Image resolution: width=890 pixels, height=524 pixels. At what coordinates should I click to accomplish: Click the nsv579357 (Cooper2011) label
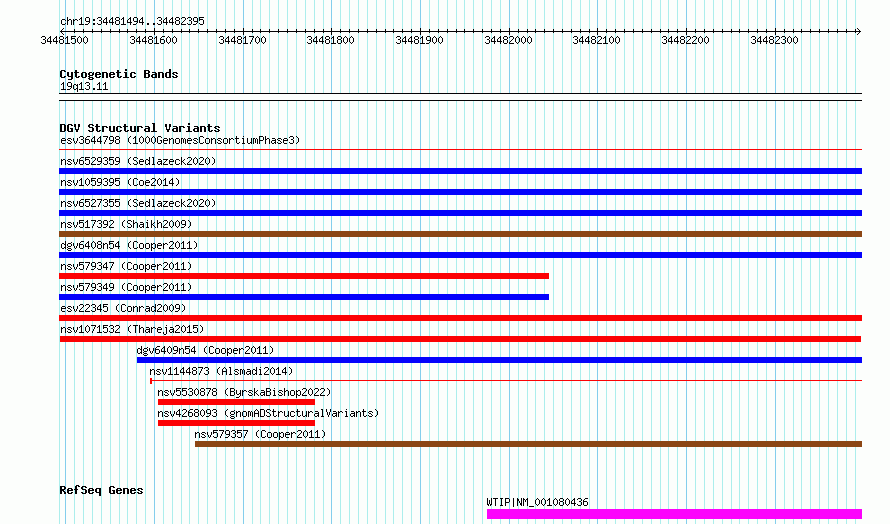click(260, 434)
